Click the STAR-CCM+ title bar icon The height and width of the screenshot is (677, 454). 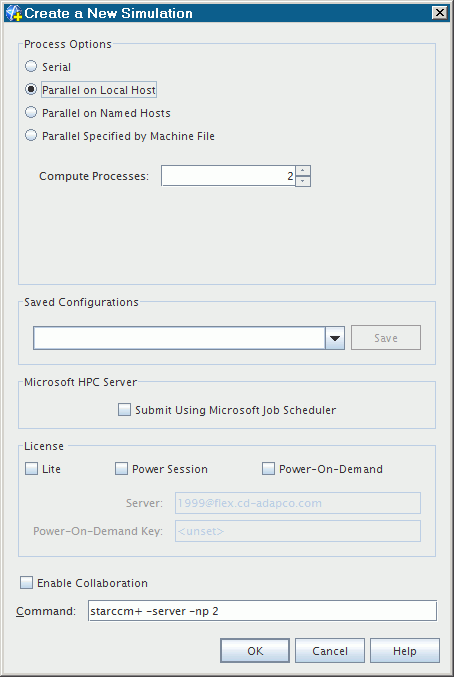click(14, 13)
